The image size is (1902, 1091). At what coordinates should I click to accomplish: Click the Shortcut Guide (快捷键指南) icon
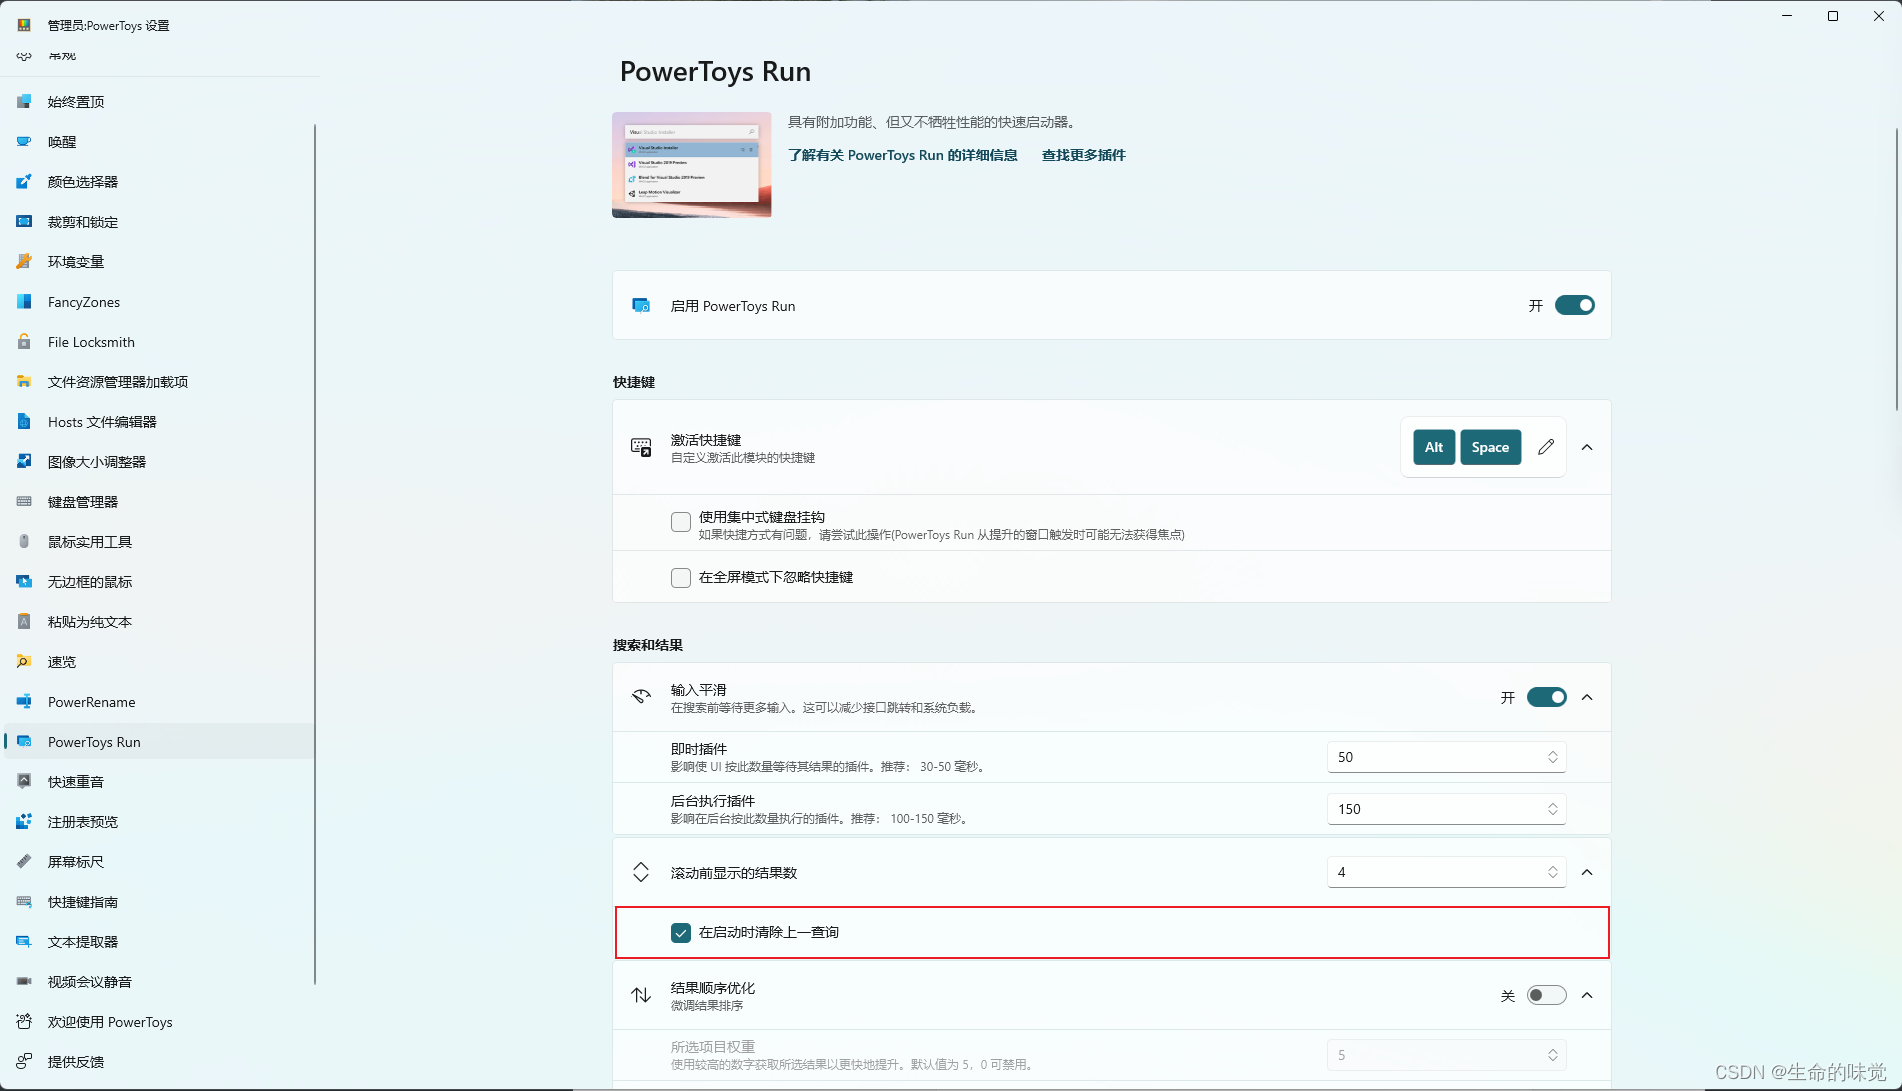tap(24, 902)
